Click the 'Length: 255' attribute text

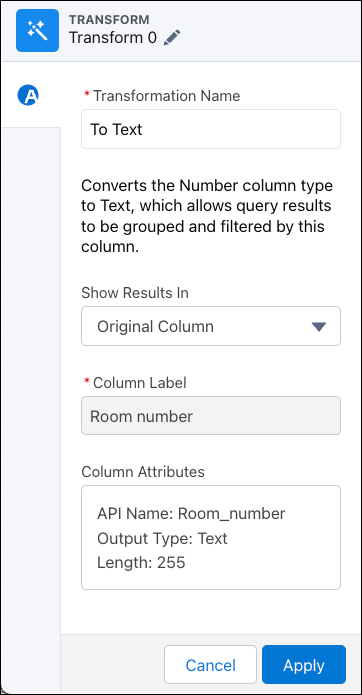pos(141,563)
